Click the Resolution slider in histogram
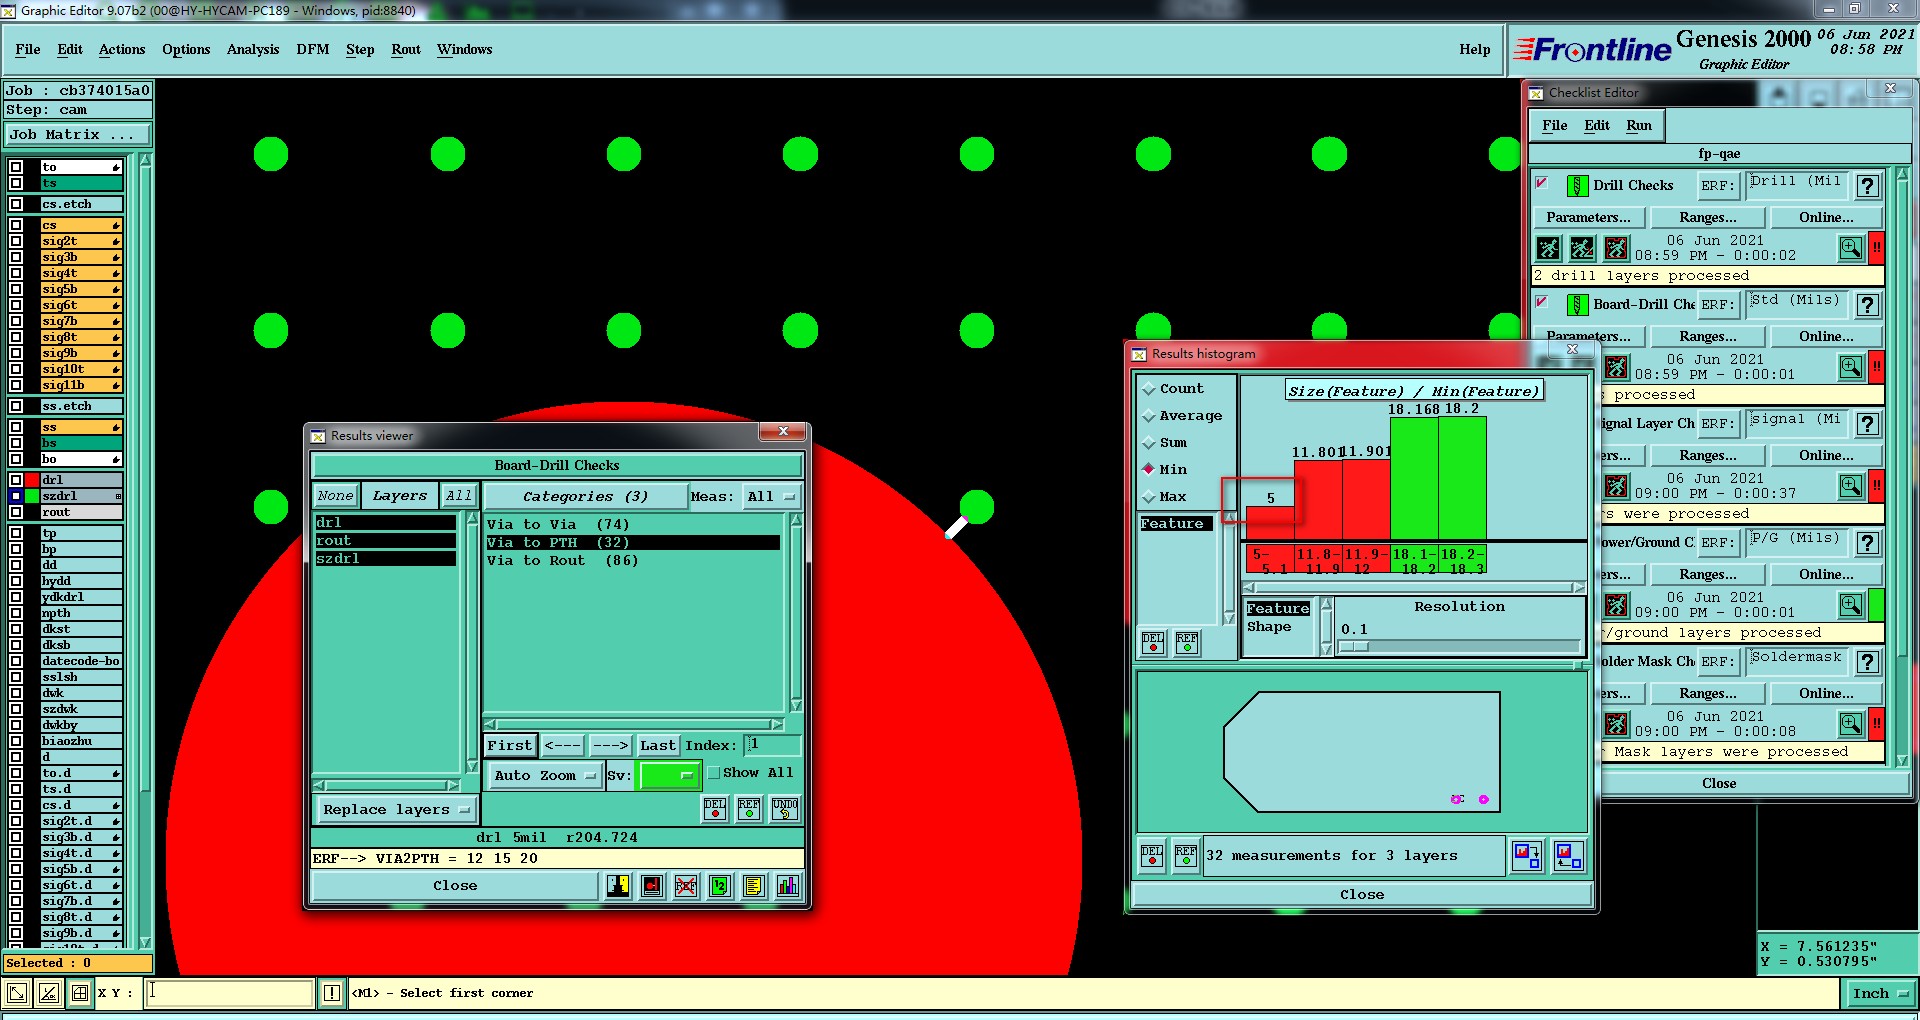This screenshot has width=1920, height=1020. (x=1459, y=647)
